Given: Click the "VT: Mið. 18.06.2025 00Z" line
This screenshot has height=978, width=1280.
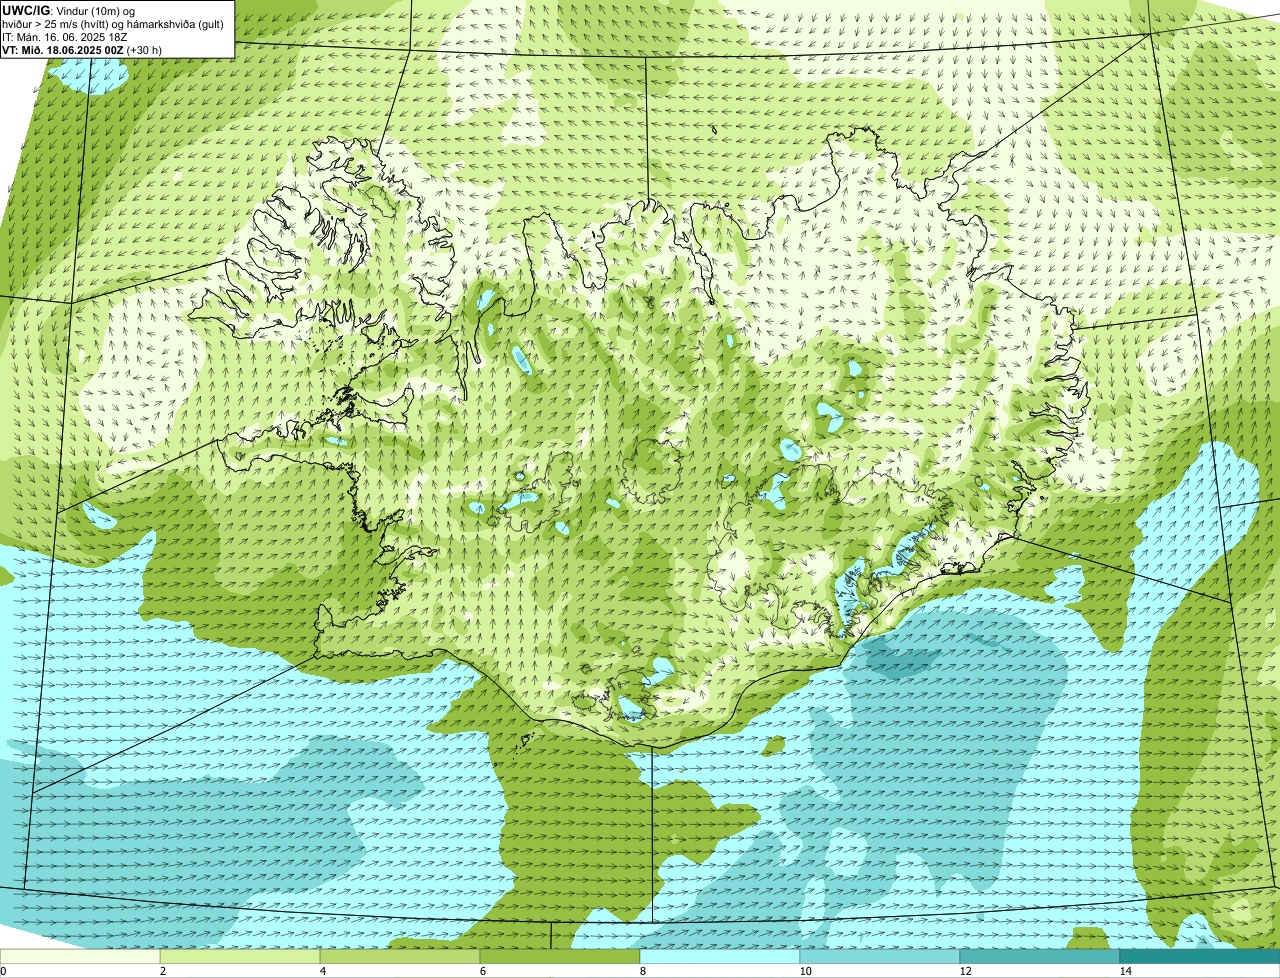Looking at the screenshot, I should click(x=64, y=50).
